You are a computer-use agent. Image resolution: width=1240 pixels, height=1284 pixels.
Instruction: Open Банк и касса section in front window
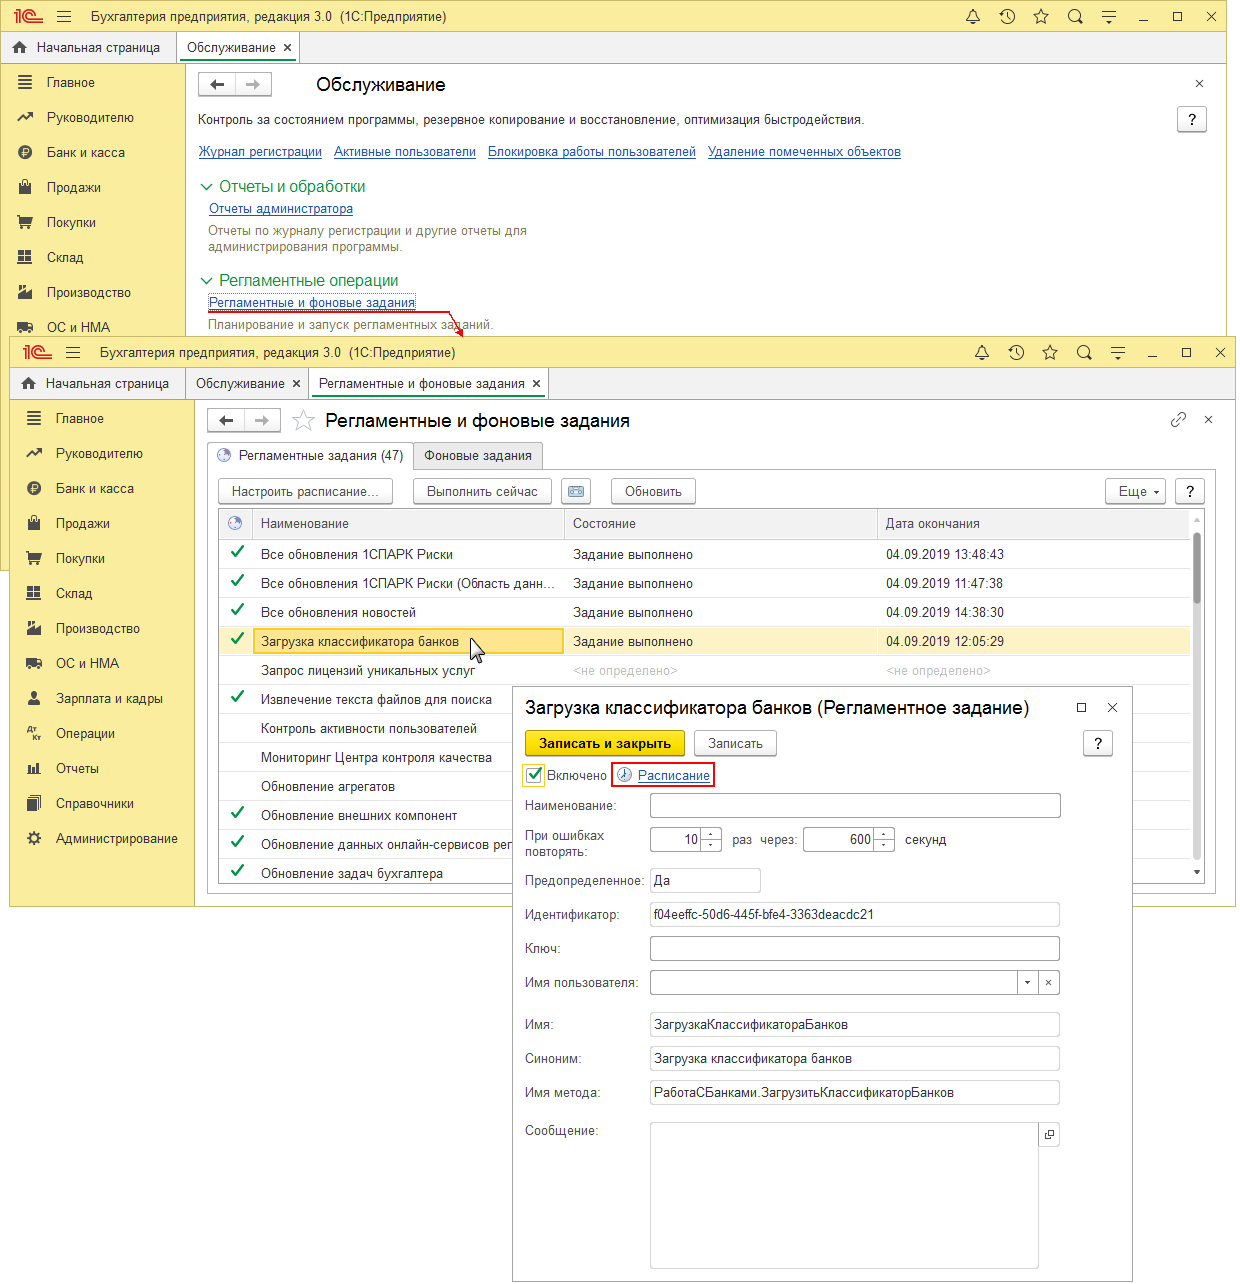click(x=95, y=488)
